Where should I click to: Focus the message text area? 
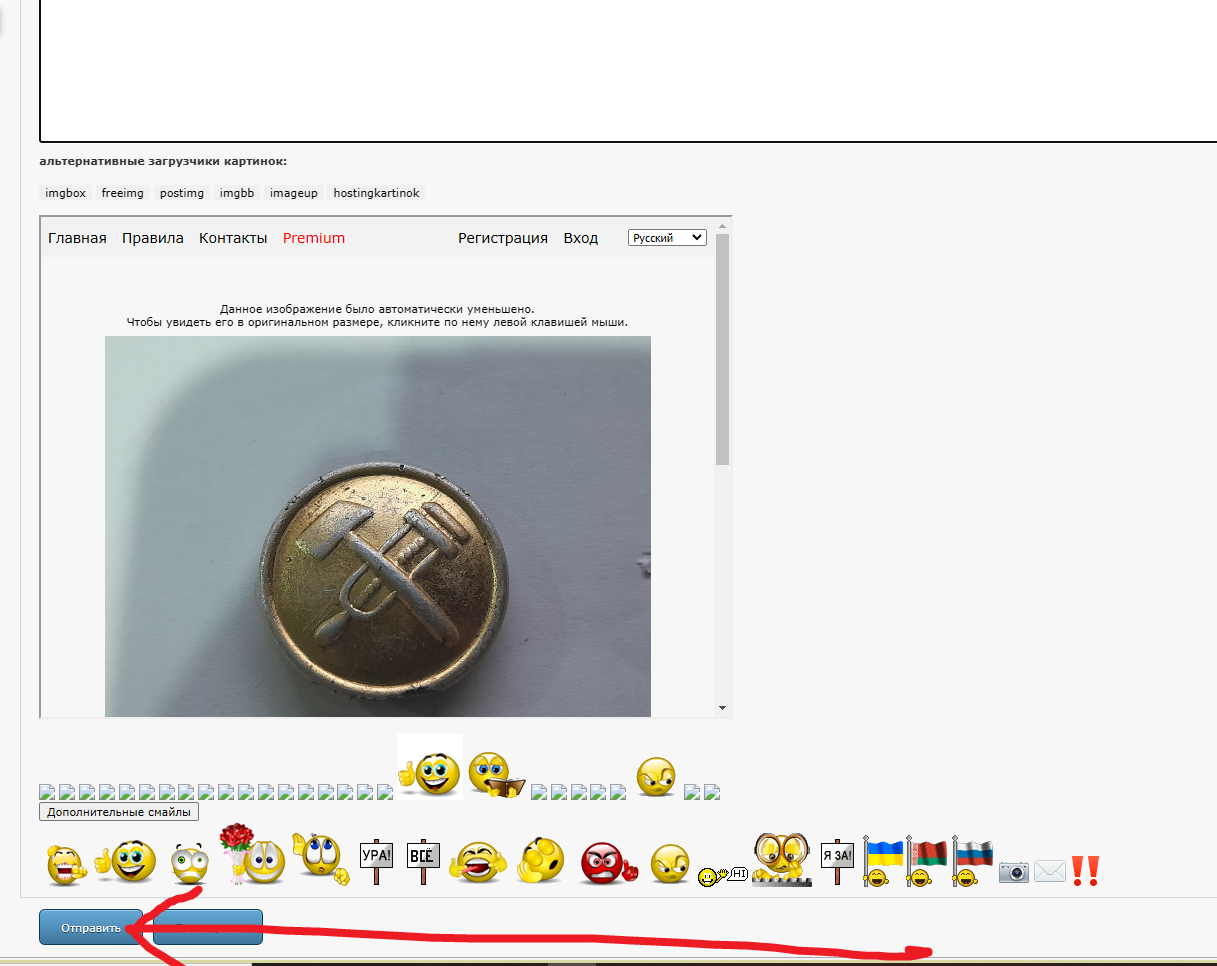[x=628, y=70]
